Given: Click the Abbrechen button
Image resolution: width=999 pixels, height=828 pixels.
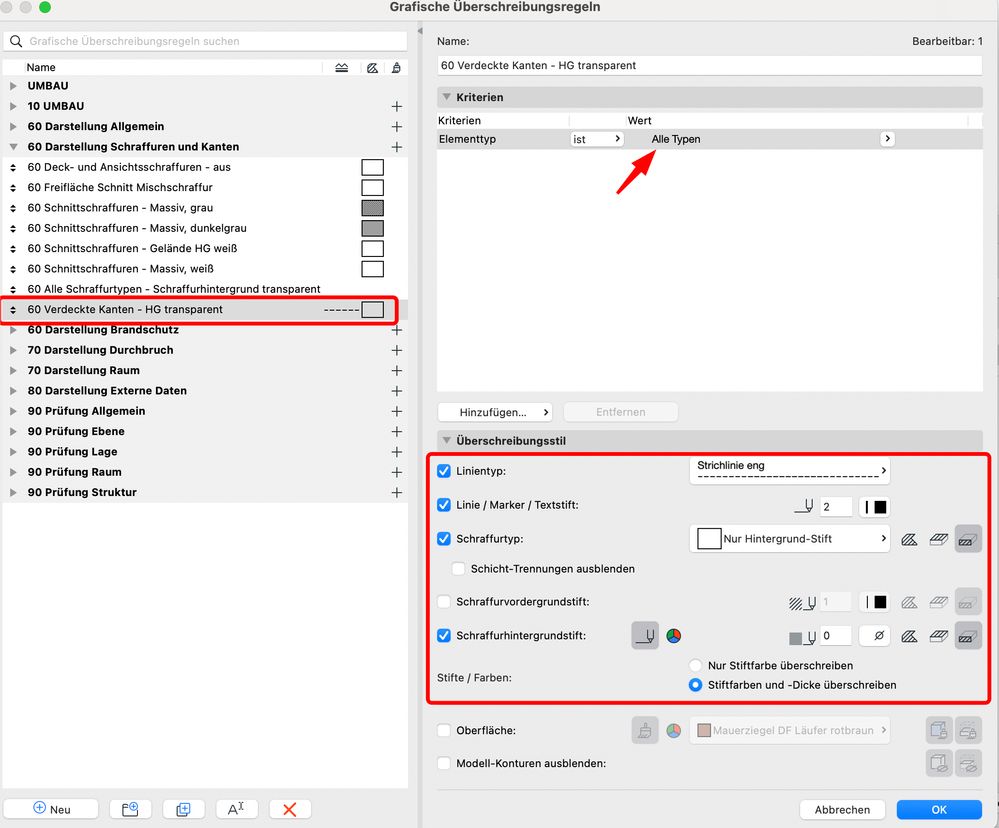Looking at the screenshot, I should pyautogui.click(x=842, y=810).
